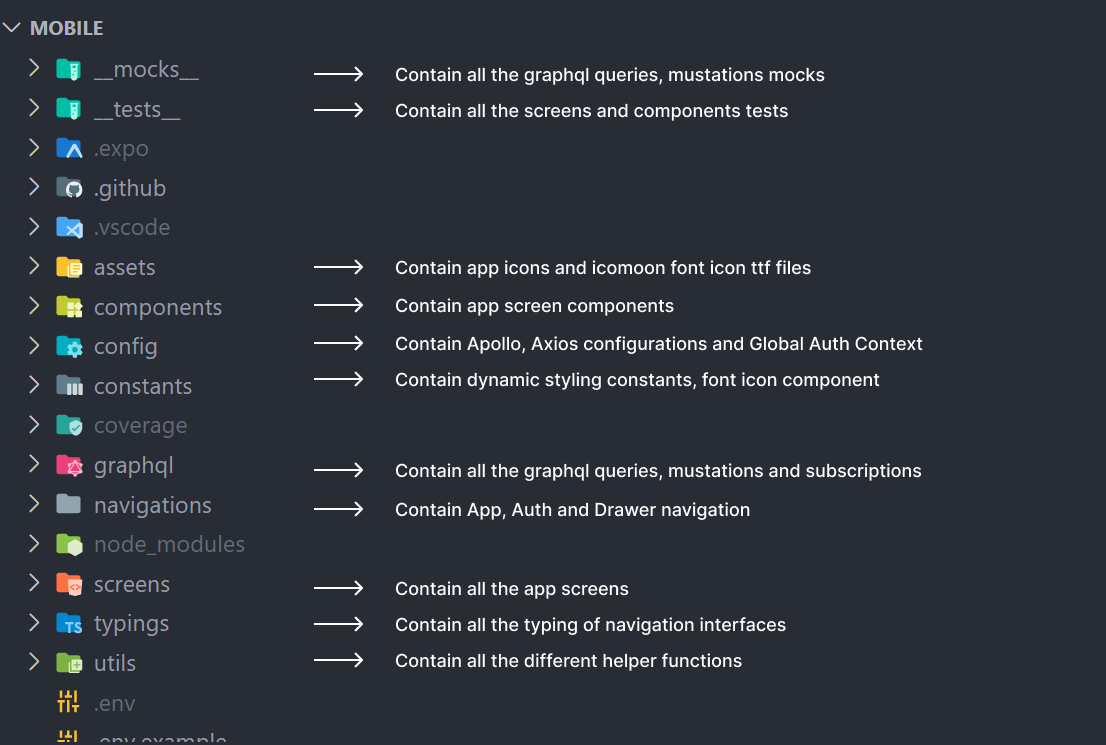Expand the utils folder chevron
Screen dimensions: 1106x745
[x=34, y=662]
